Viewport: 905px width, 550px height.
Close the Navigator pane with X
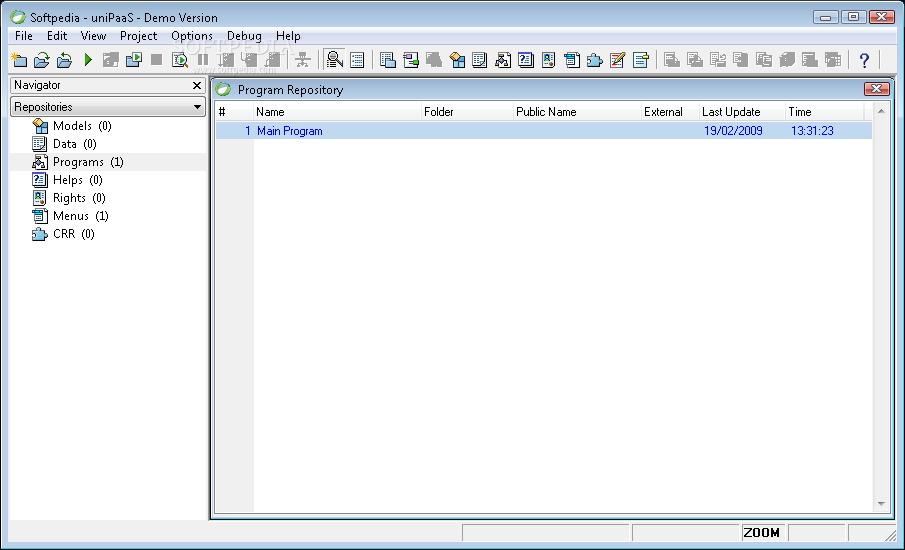tap(197, 85)
